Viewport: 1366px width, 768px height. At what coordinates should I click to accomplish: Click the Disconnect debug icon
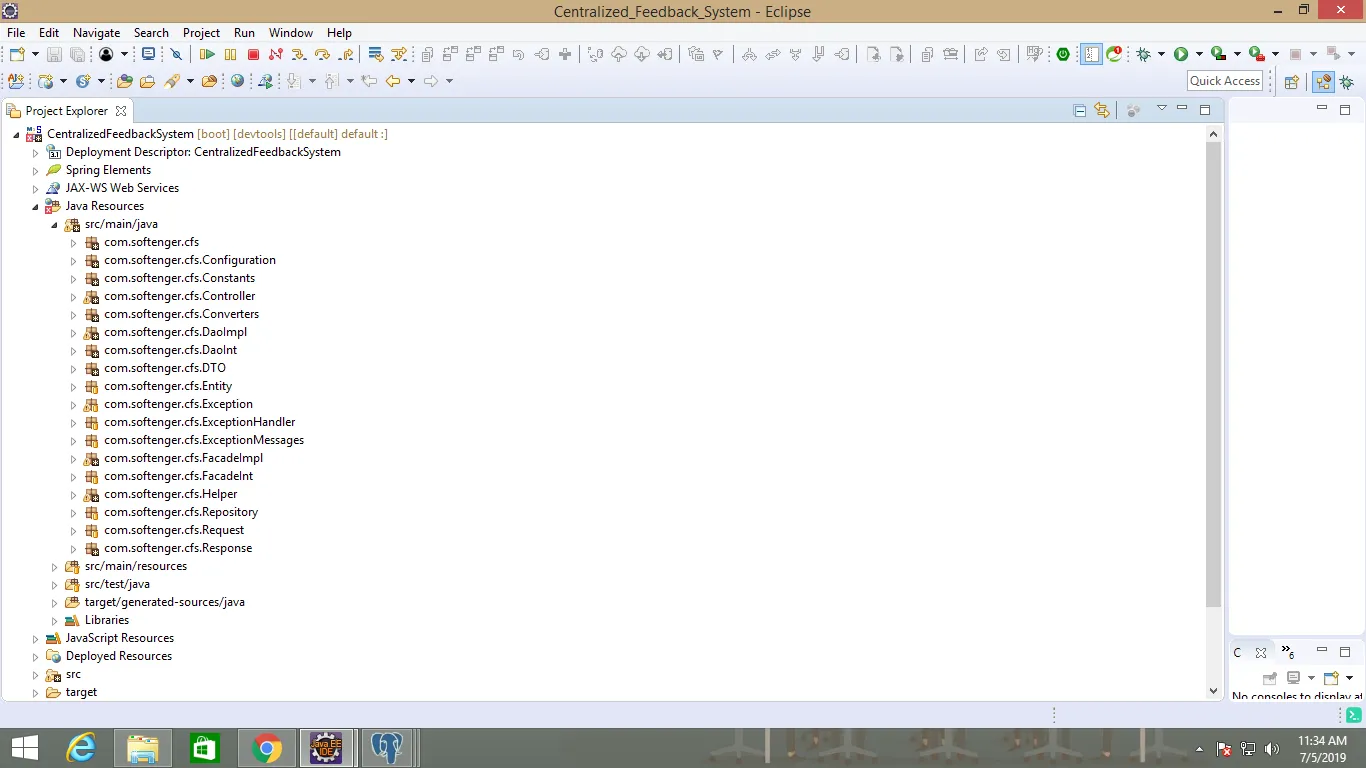click(x=276, y=55)
